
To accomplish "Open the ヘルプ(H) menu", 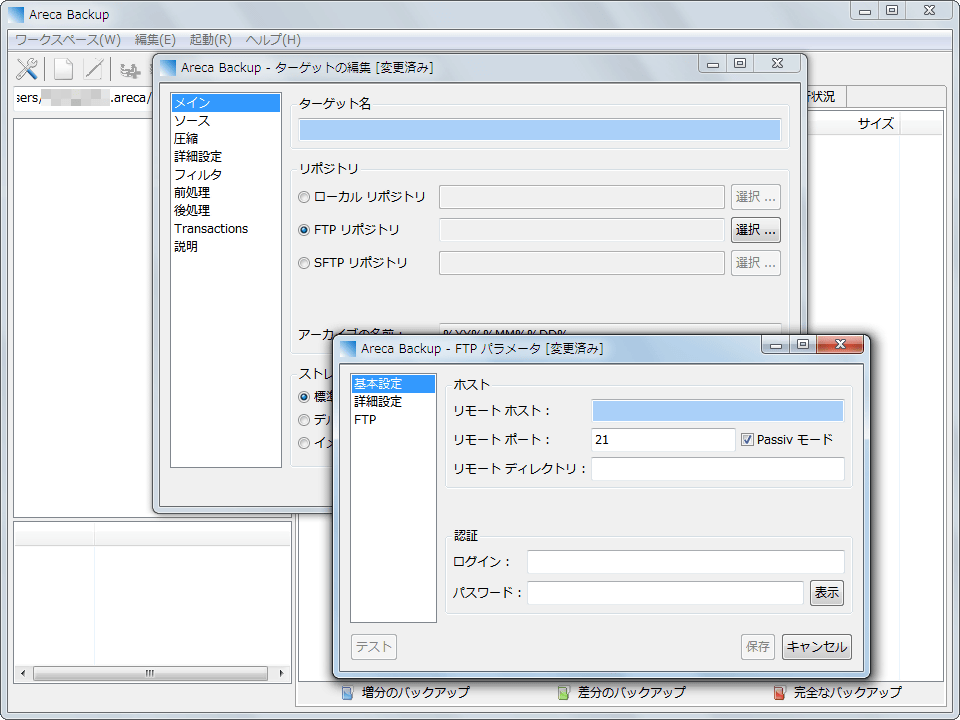I will tap(273, 40).
